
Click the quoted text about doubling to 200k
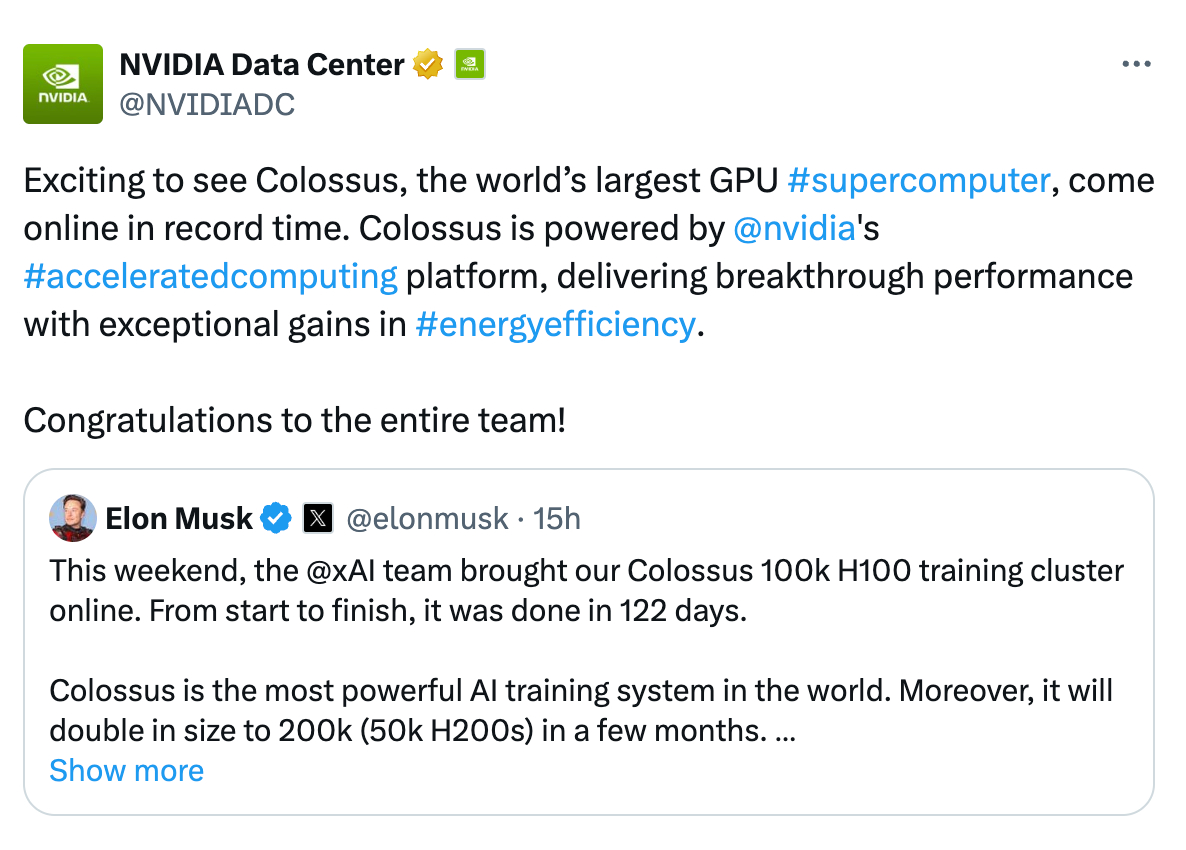[x=581, y=711]
